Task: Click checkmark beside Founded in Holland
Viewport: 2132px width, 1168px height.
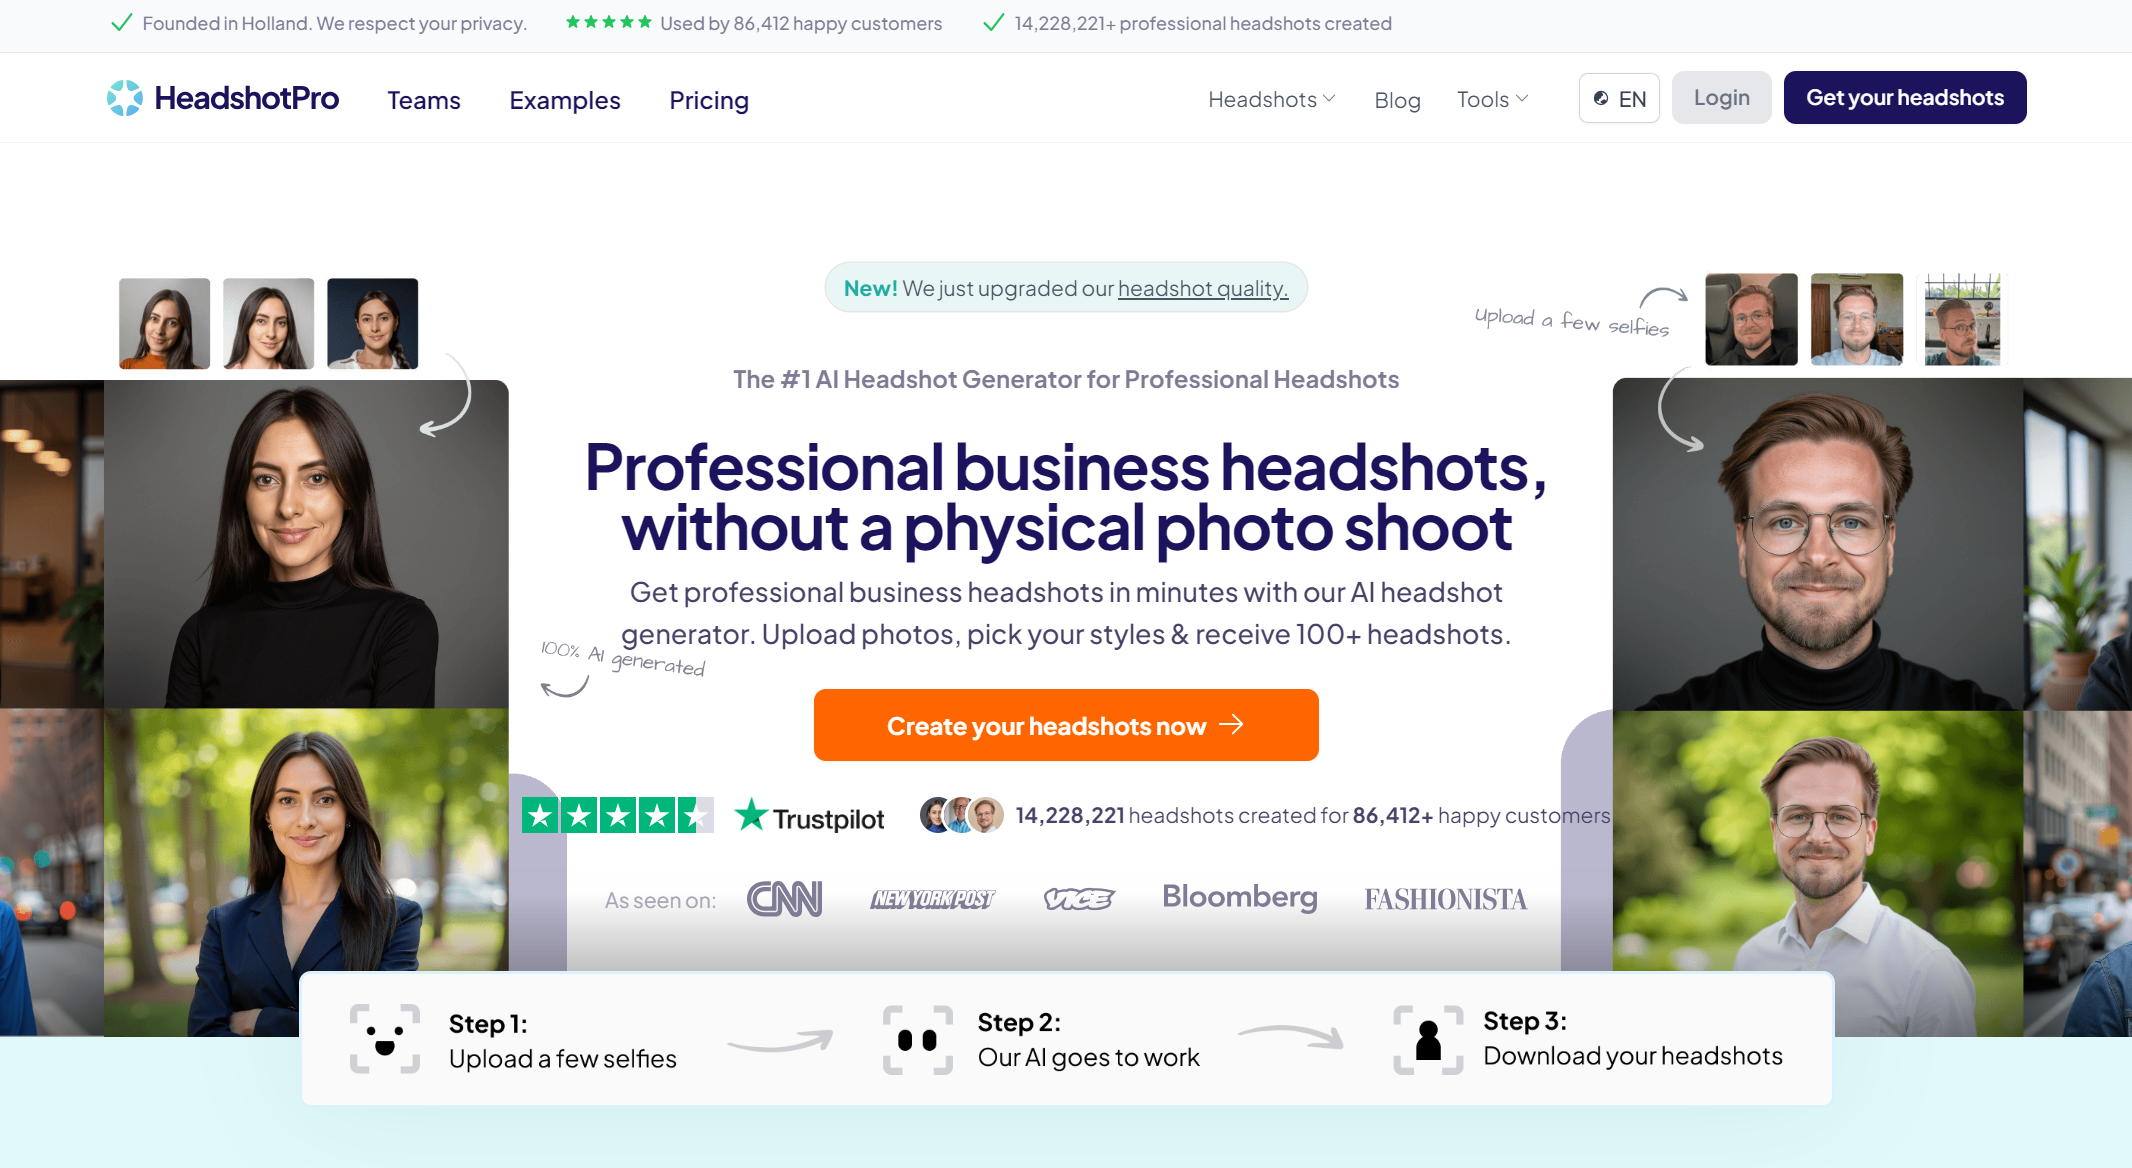Action: click(121, 23)
